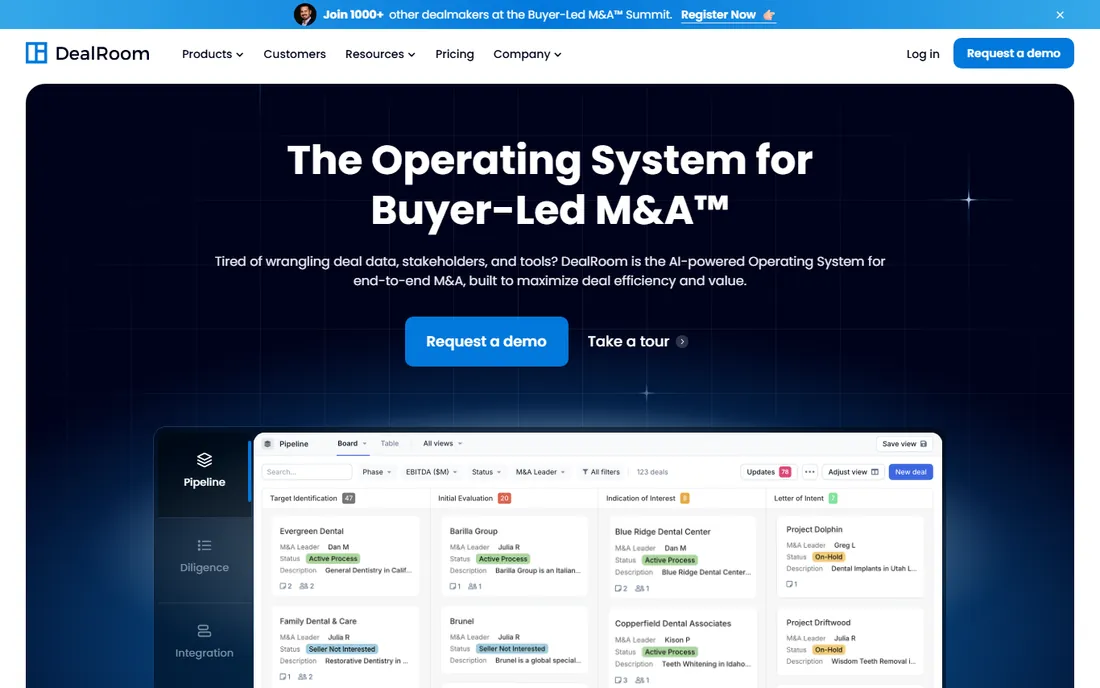Image resolution: width=1100 pixels, height=688 pixels.
Task: Click the arrow icon beside Take a tour
Action: pos(682,342)
